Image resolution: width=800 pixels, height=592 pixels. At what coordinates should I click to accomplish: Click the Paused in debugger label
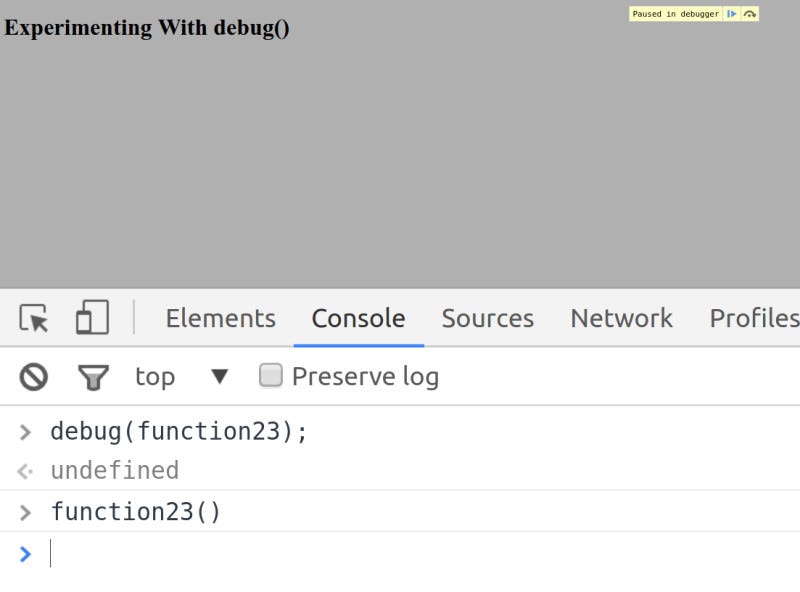tap(675, 14)
